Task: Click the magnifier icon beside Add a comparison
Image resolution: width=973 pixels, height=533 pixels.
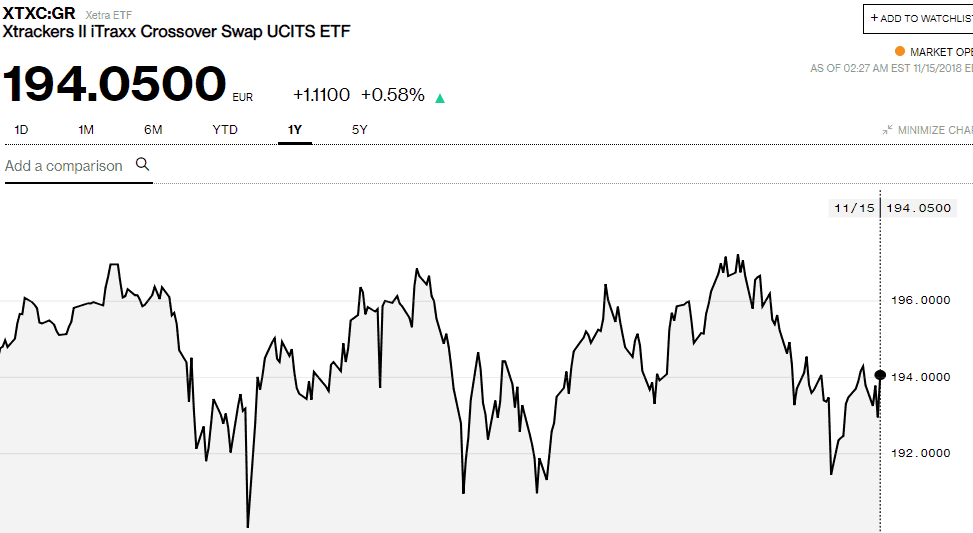Action: tap(142, 164)
